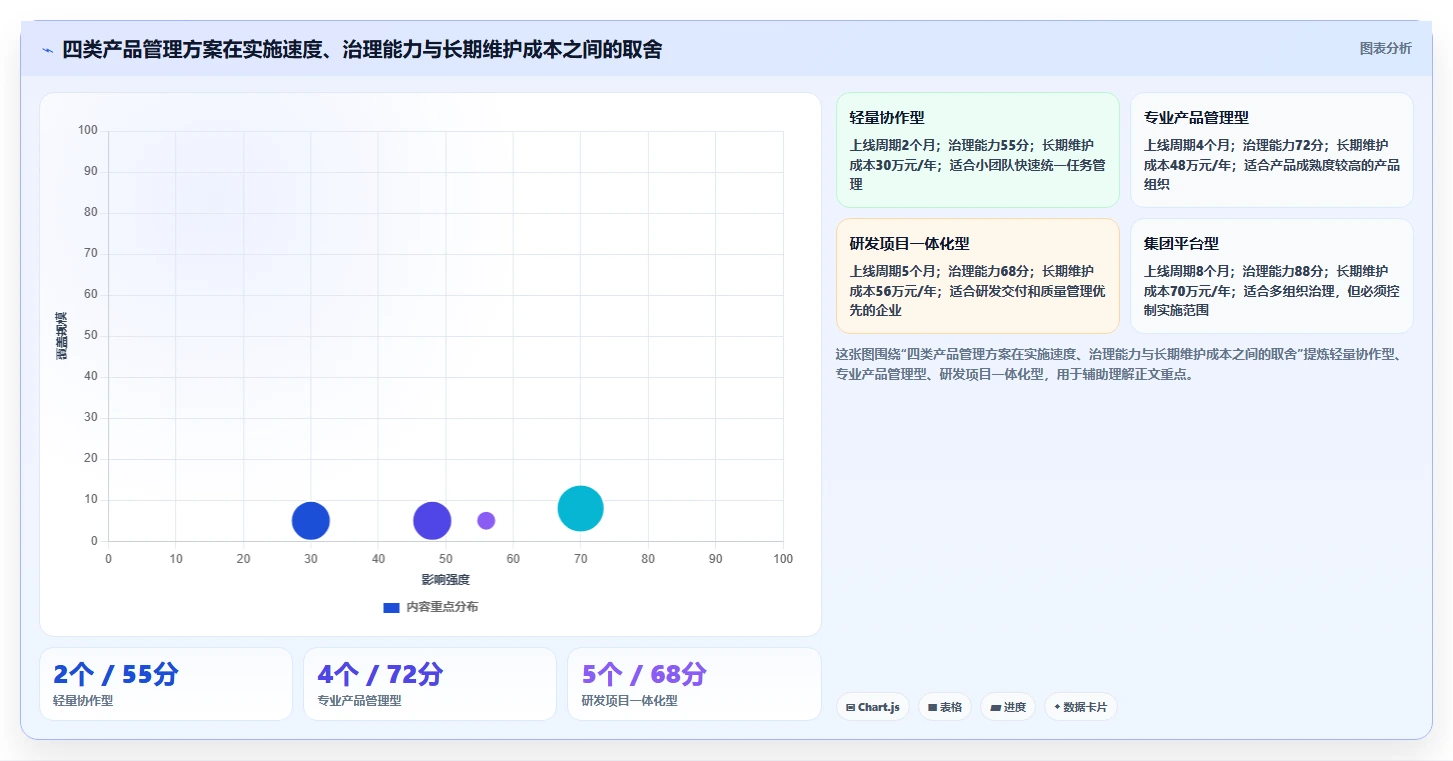Click the 轻量协作型 label under 2个 / 55分

[83, 701]
